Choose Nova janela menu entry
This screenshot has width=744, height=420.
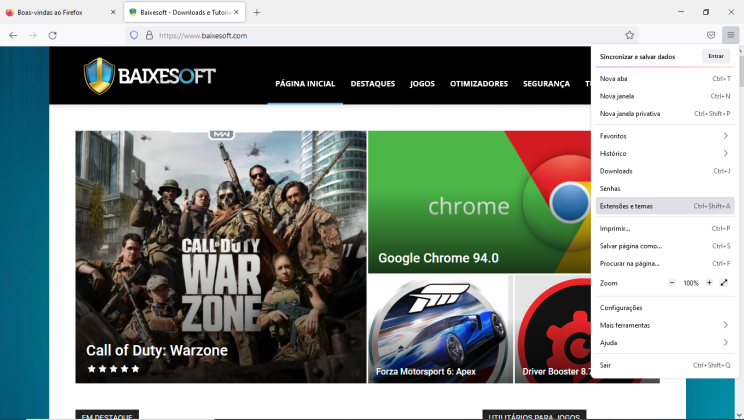[665, 96]
